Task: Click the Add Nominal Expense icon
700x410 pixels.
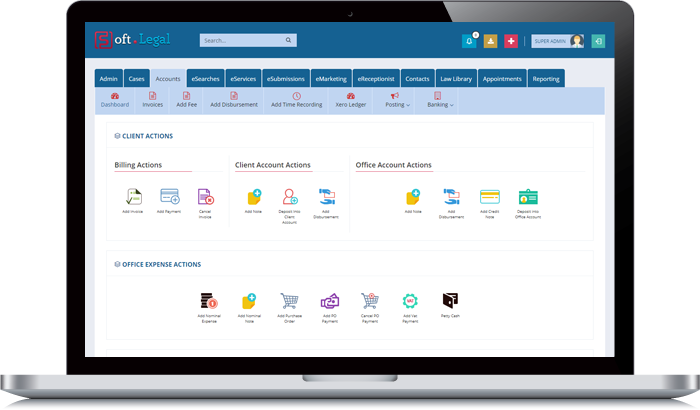Action: point(209,300)
